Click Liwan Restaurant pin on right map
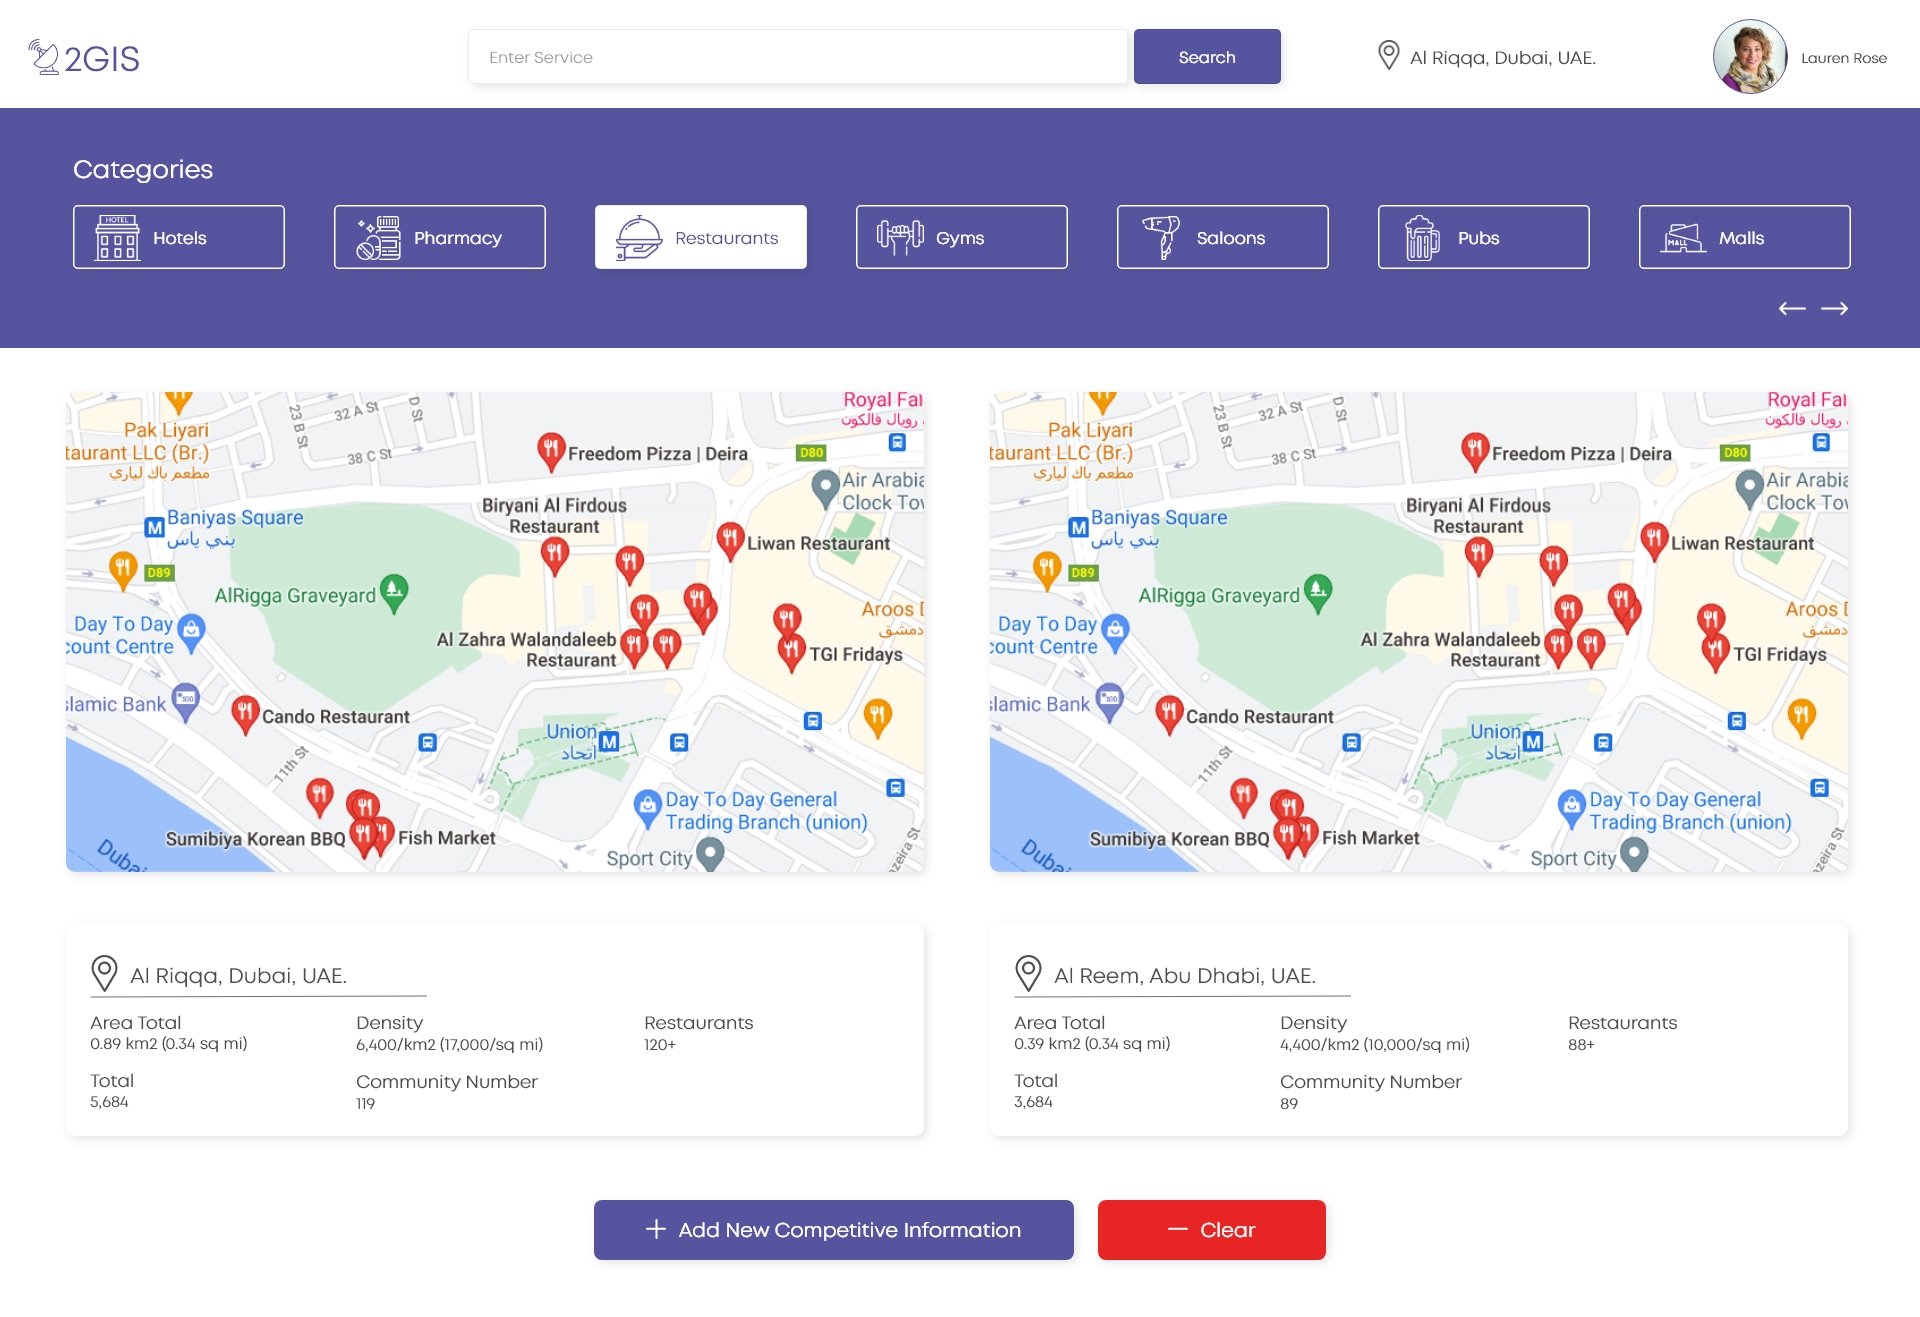This screenshot has height=1317, width=1920. click(x=1654, y=540)
